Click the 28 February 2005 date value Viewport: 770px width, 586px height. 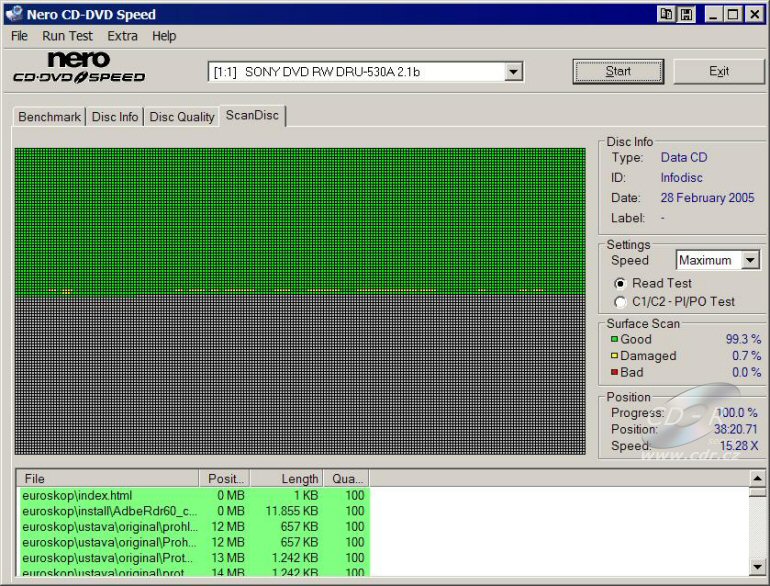[707, 197]
